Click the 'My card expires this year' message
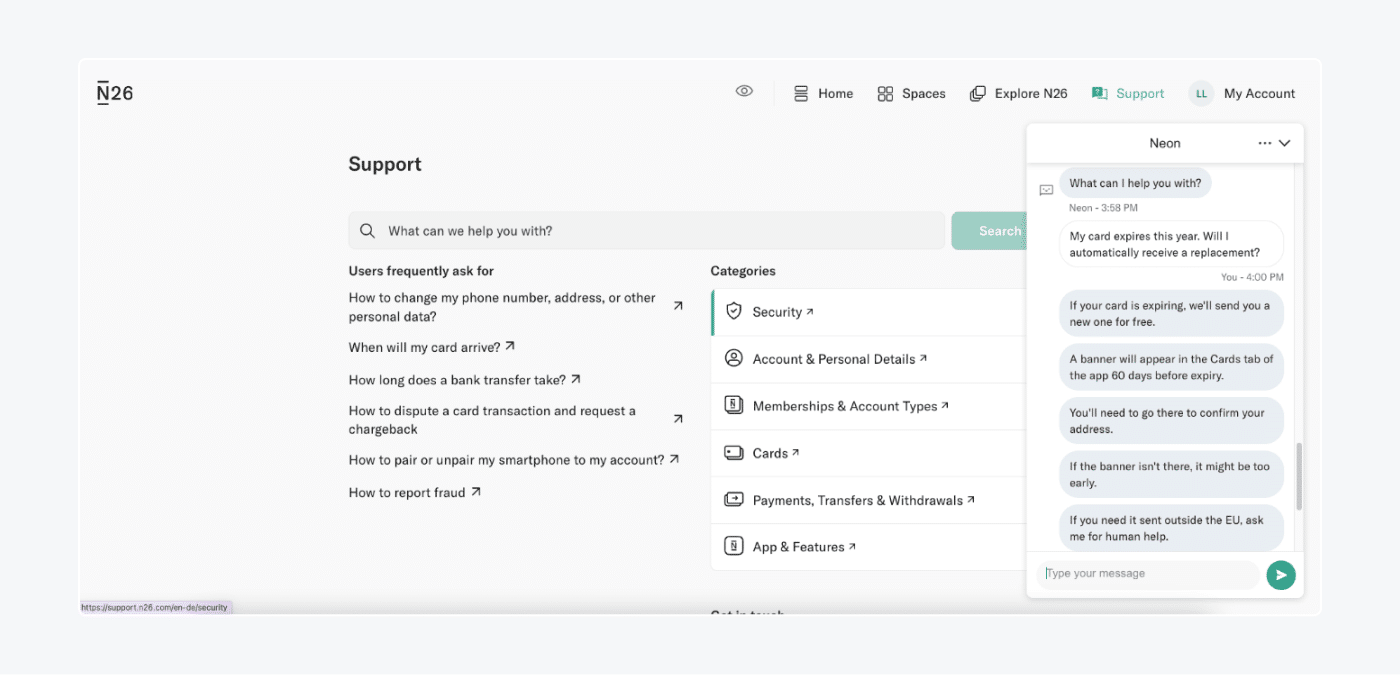The width and height of the screenshot is (1400, 675). [1171, 244]
